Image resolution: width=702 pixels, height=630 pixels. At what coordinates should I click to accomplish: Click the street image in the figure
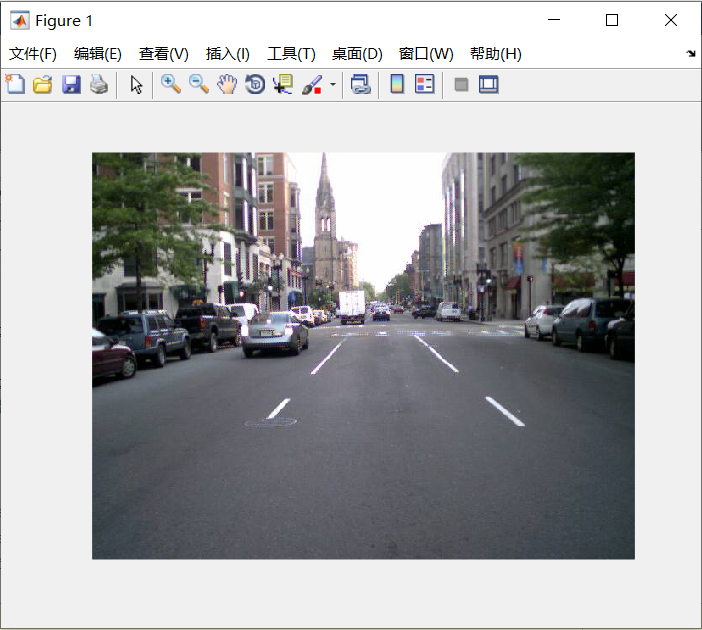363,356
